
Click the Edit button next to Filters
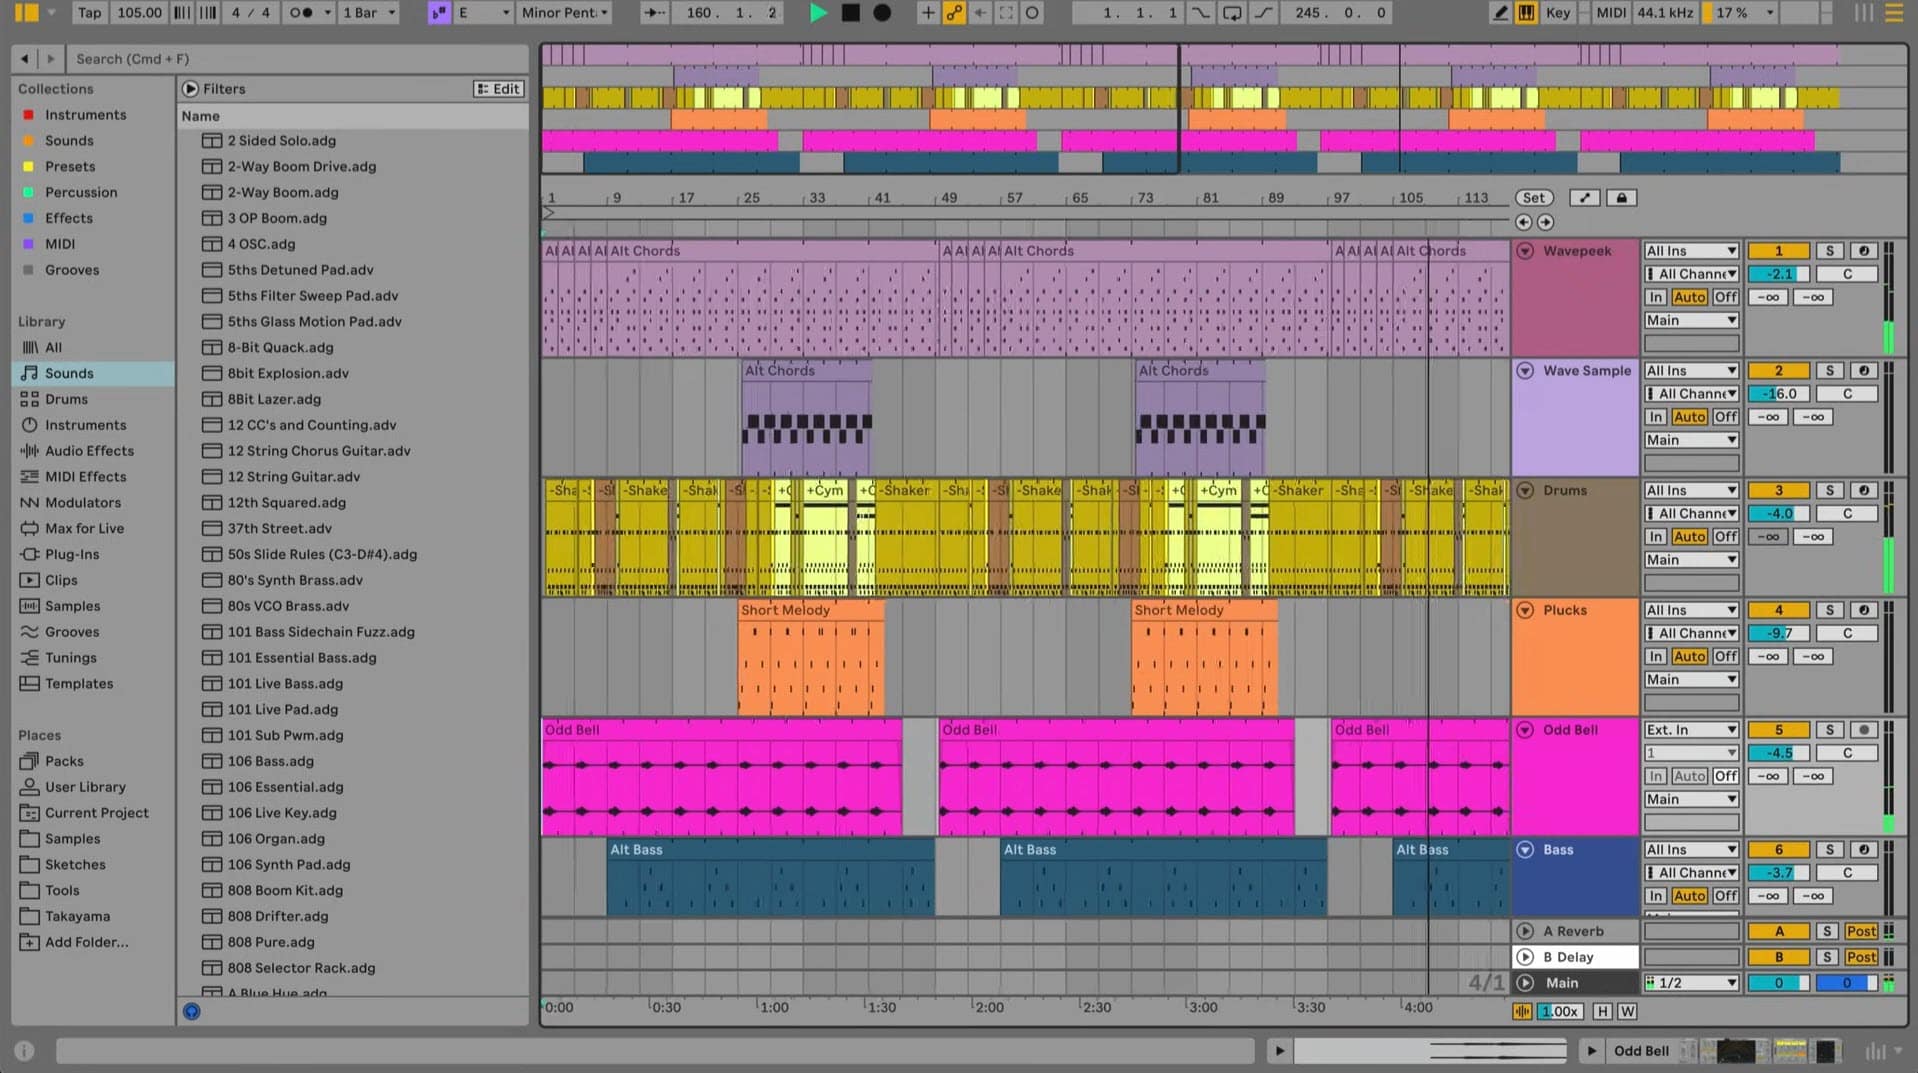click(x=498, y=88)
